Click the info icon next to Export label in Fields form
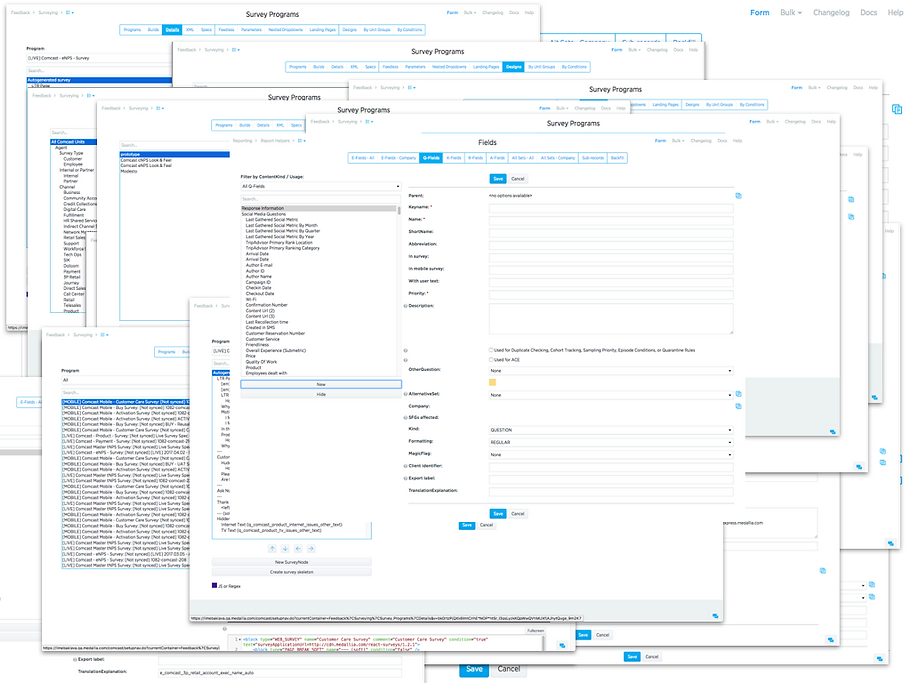Viewport: 910px width, 683px height. [405, 478]
